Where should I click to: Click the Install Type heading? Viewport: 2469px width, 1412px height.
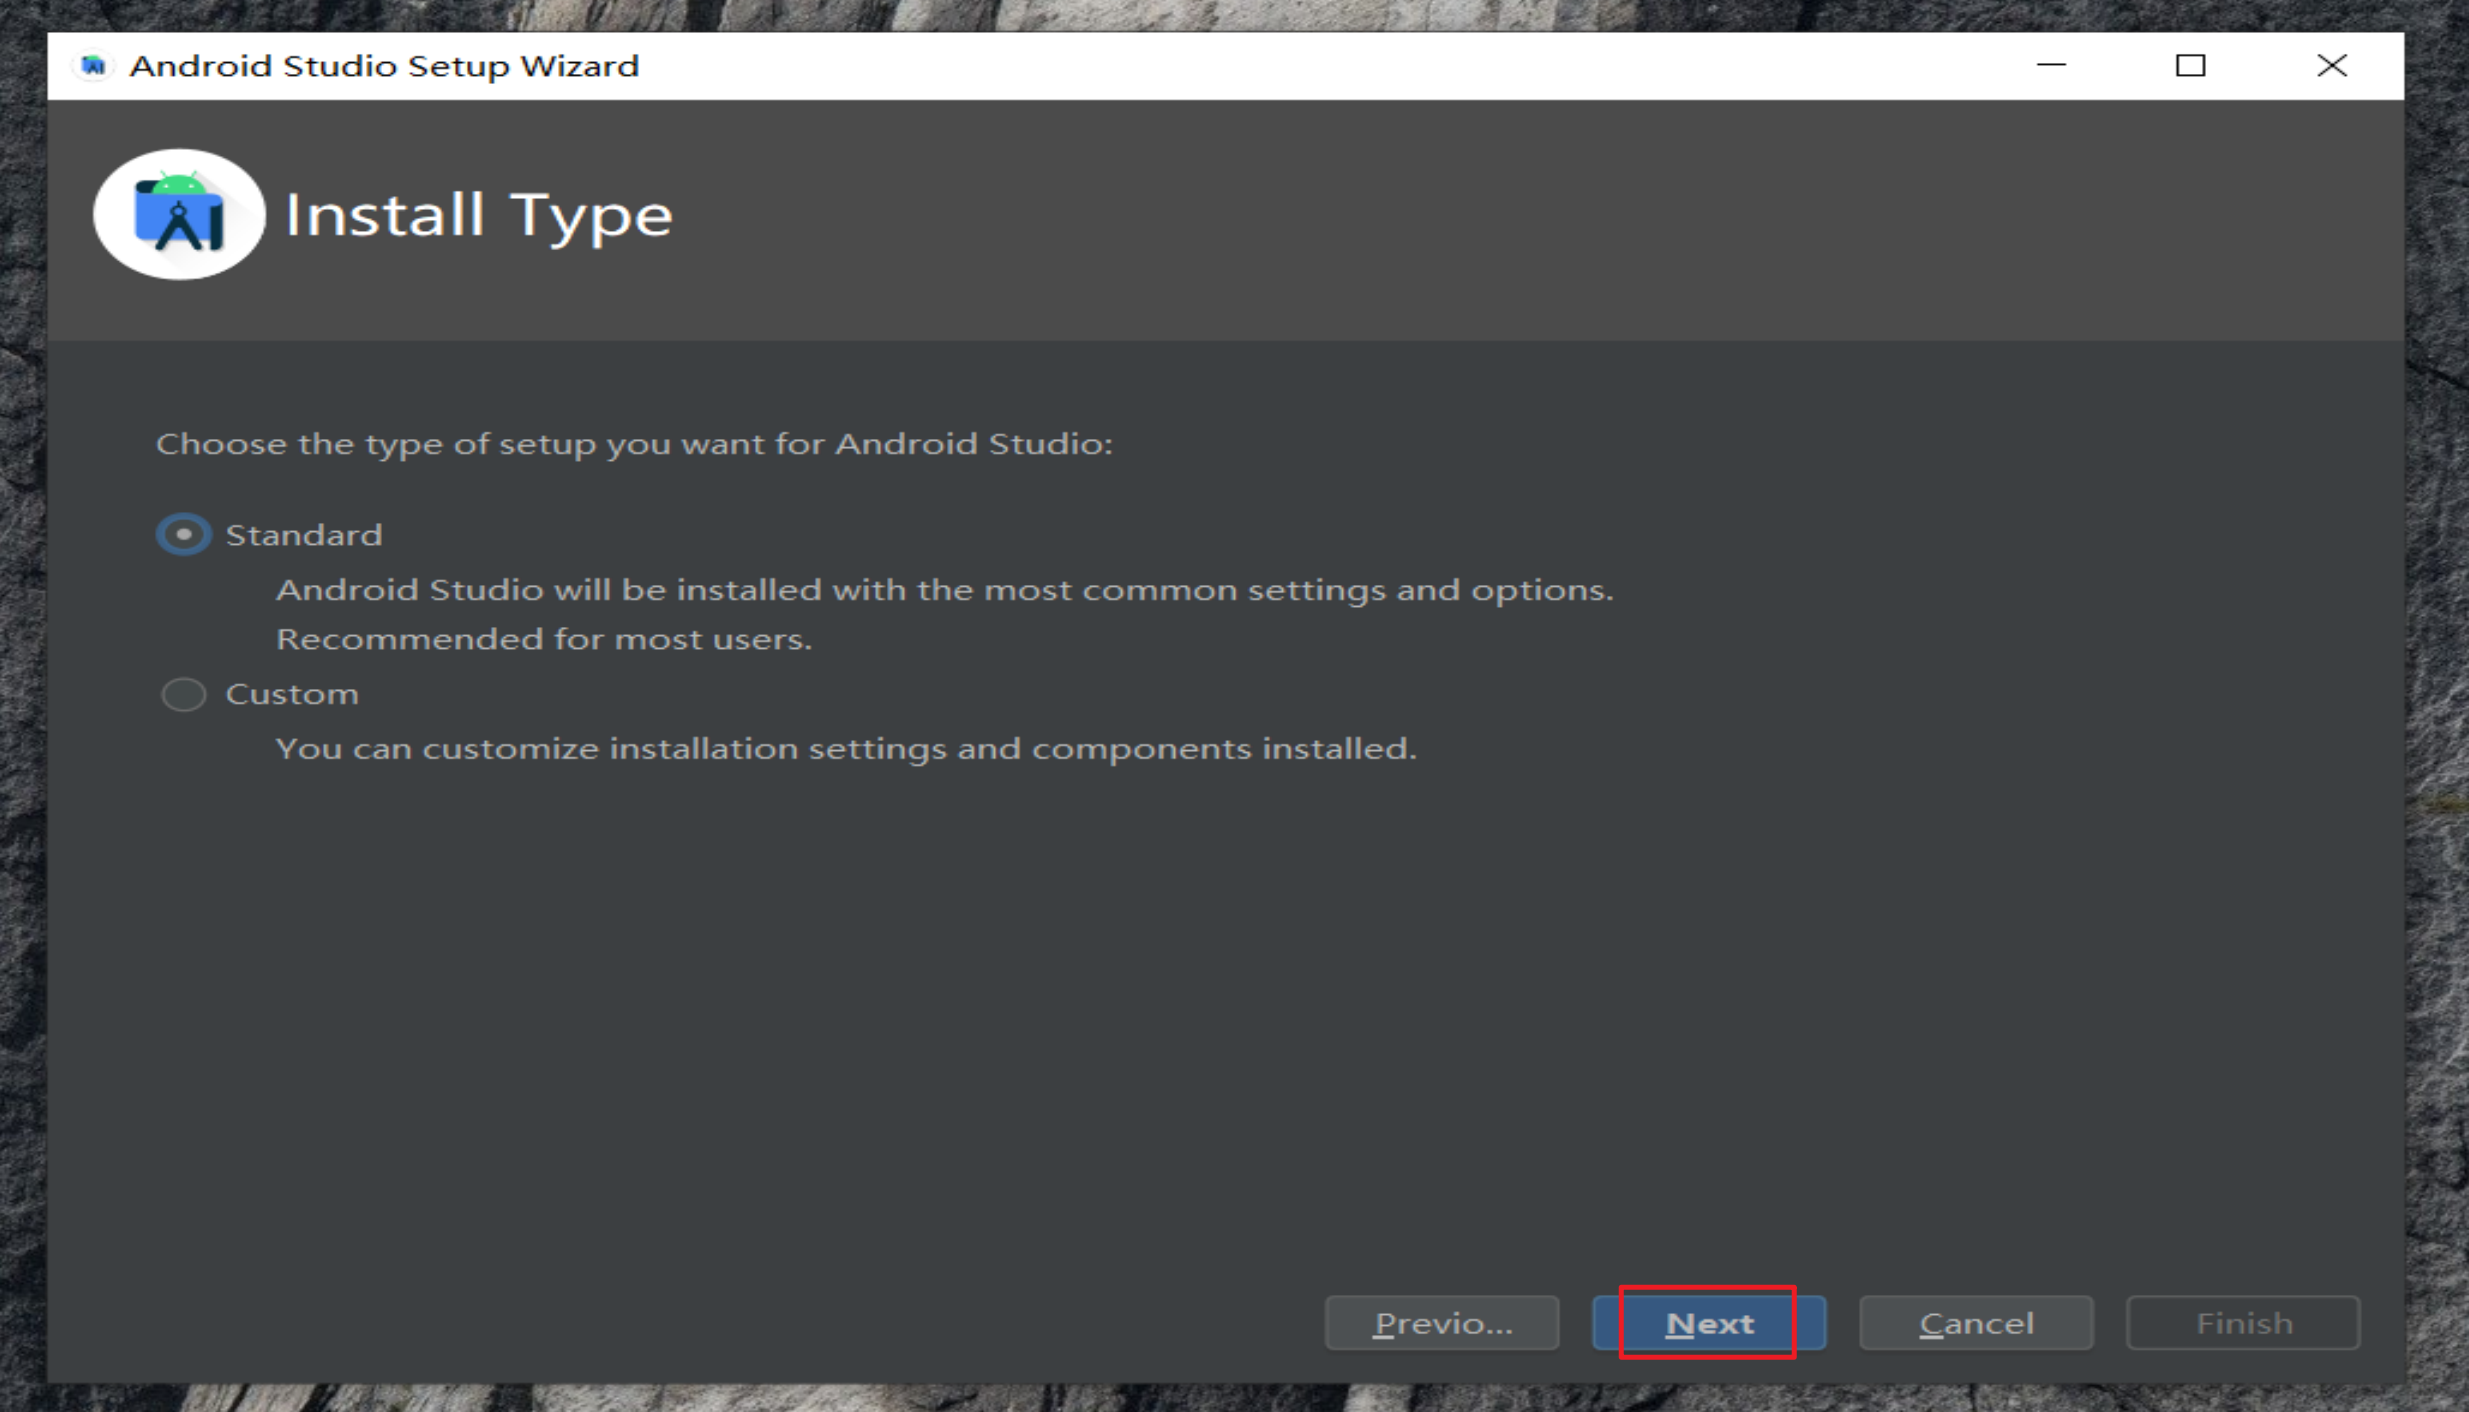pyautogui.click(x=478, y=213)
